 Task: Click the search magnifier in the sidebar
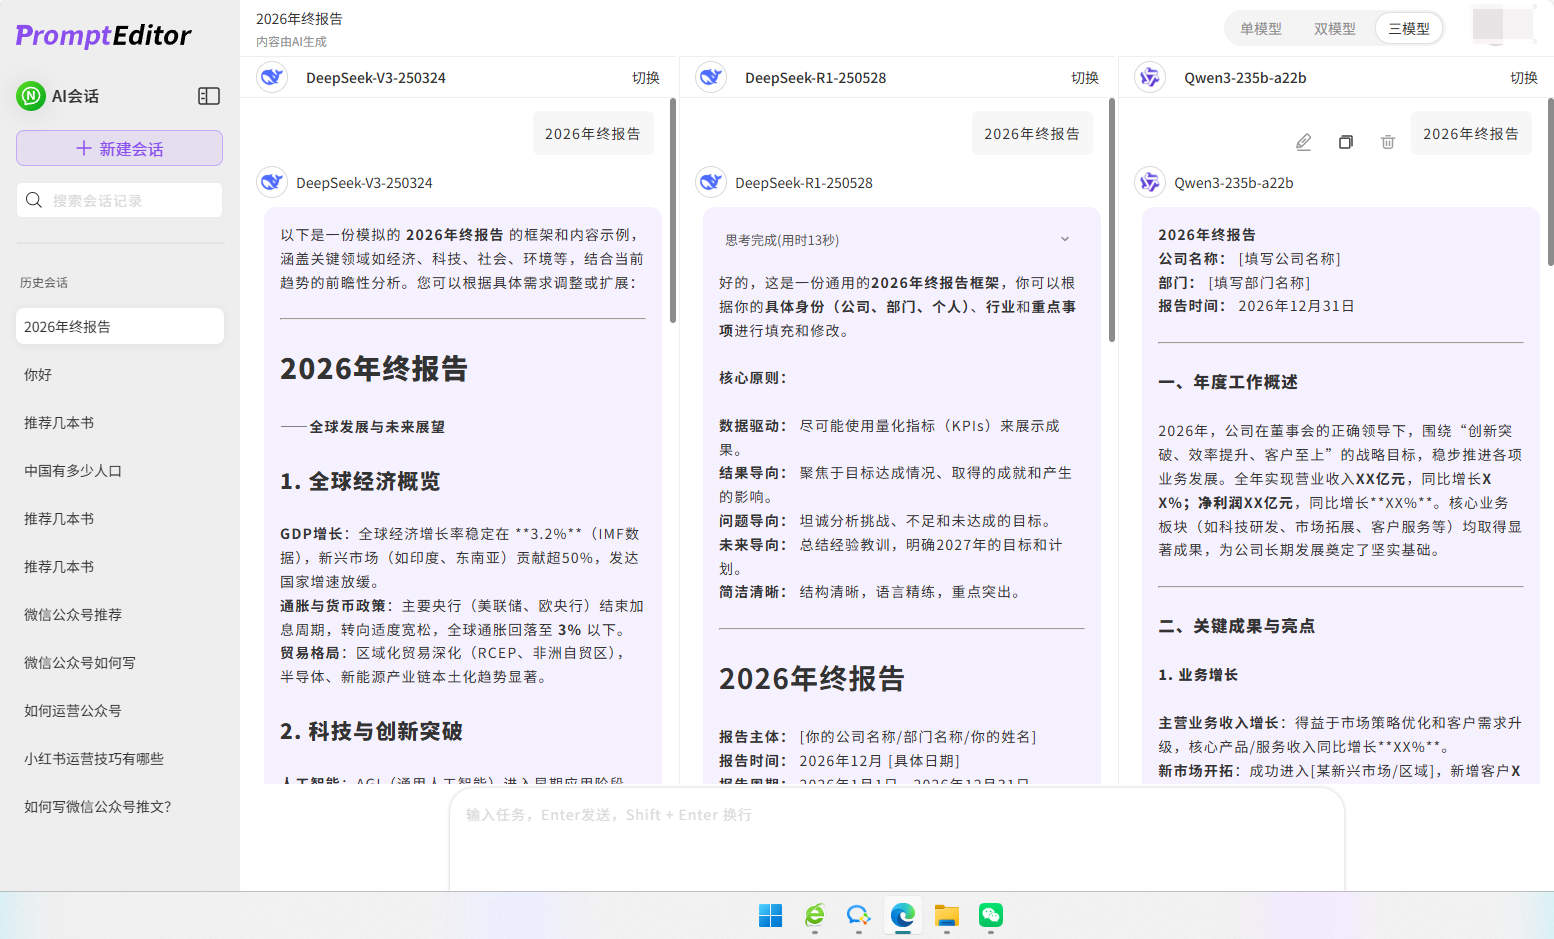click(34, 200)
